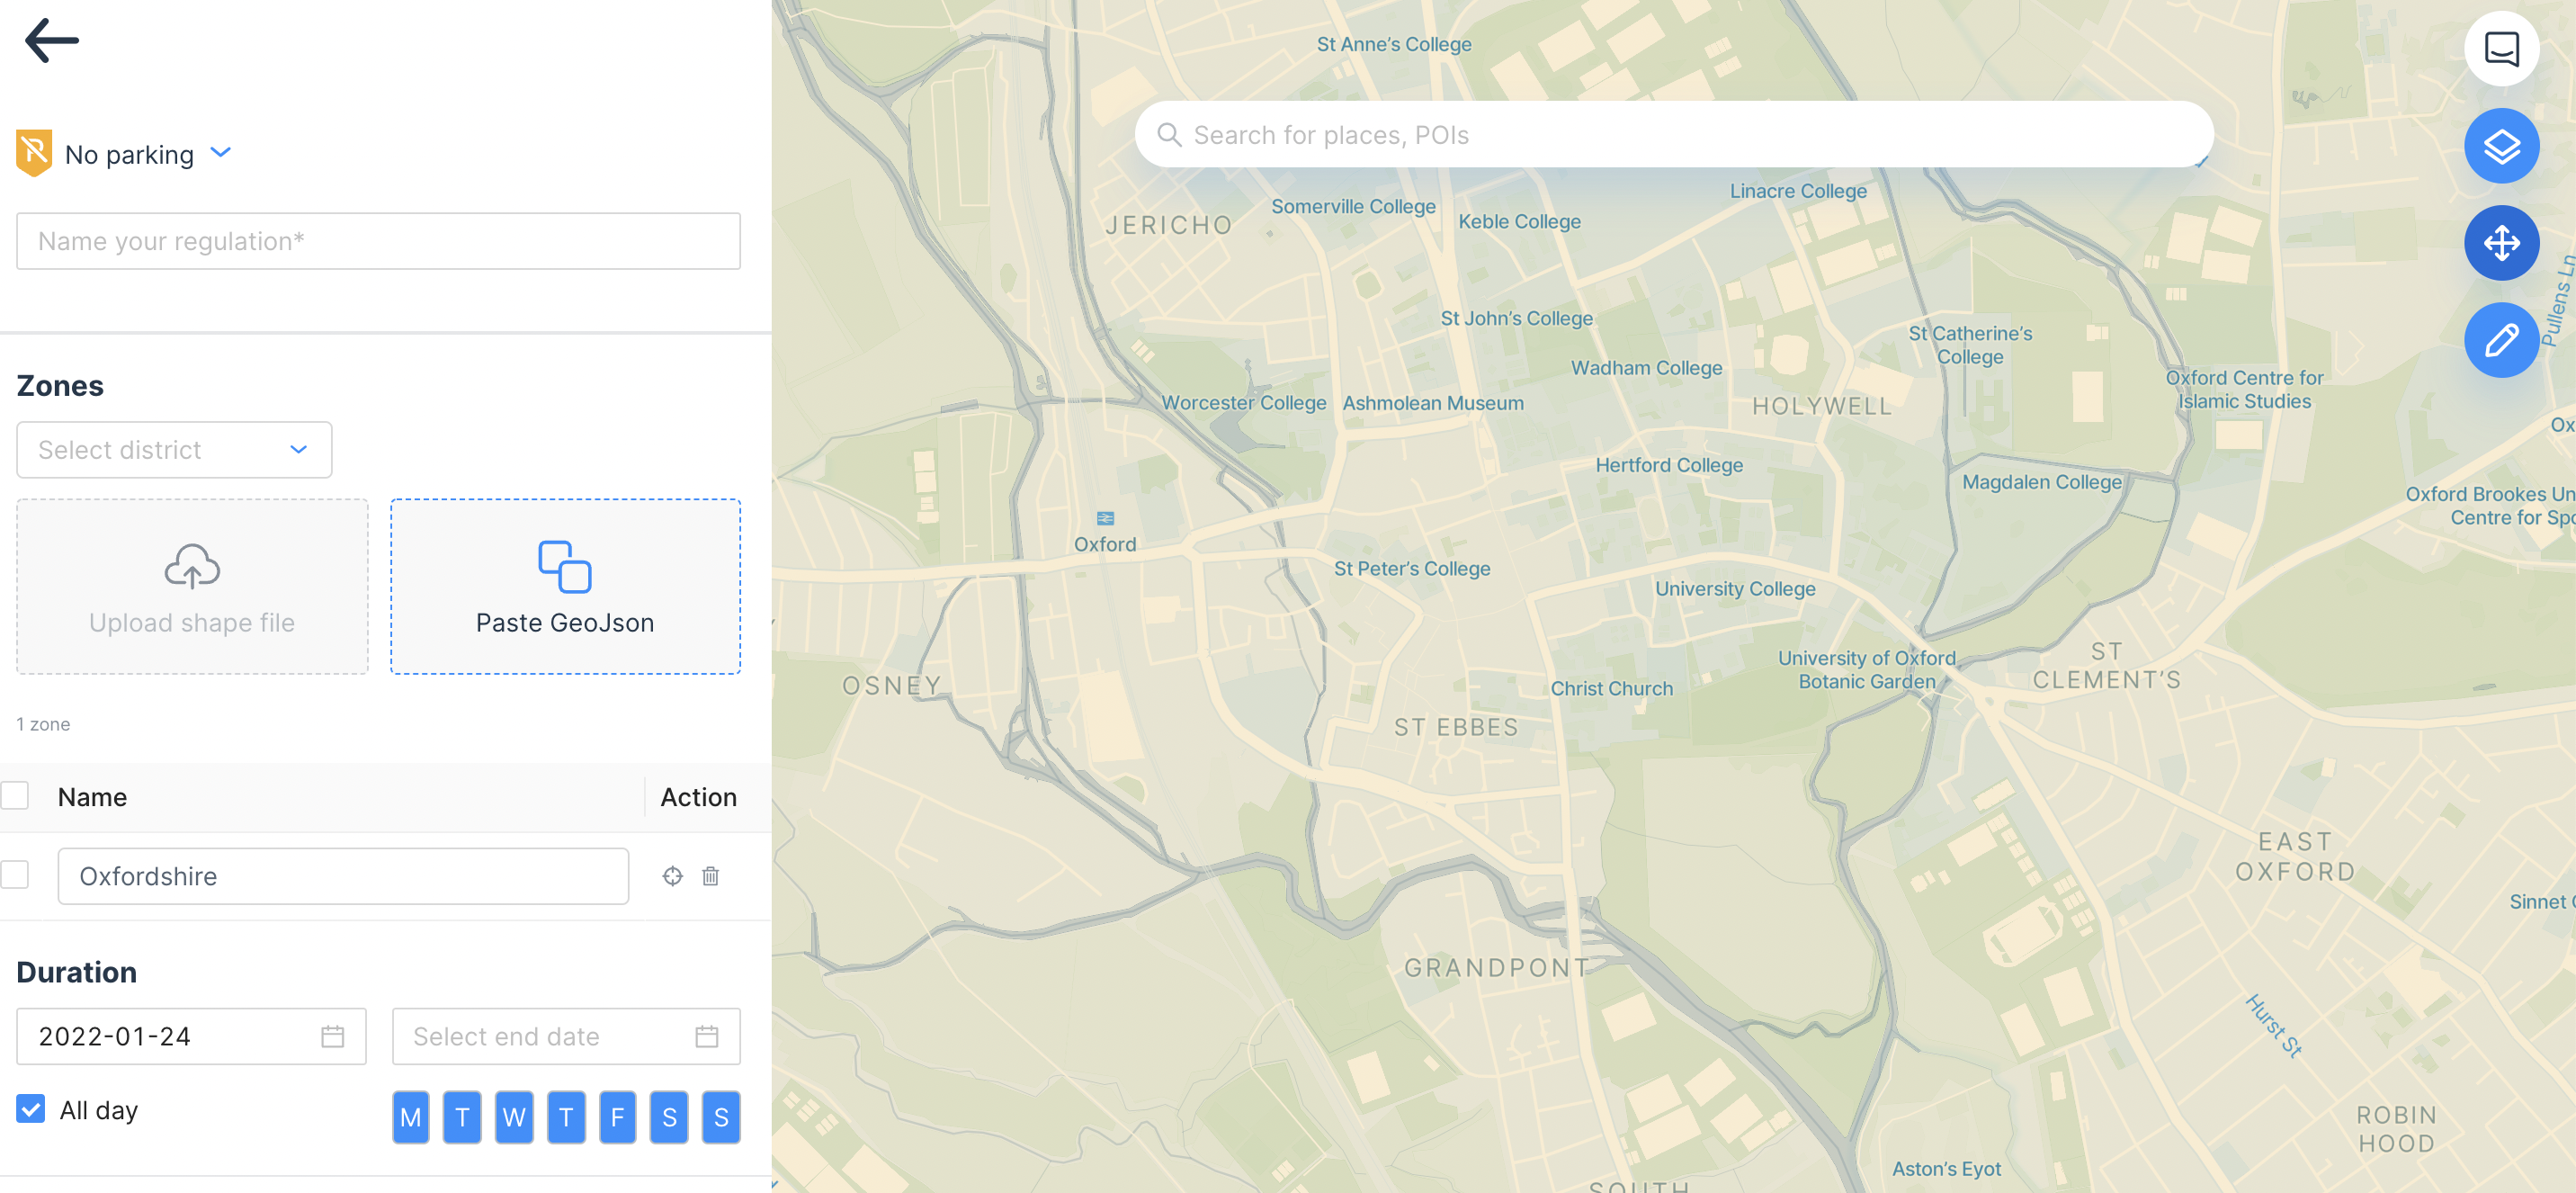Toggle the Monday day button
2576x1193 pixels.
pyautogui.click(x=410, y=1117)
